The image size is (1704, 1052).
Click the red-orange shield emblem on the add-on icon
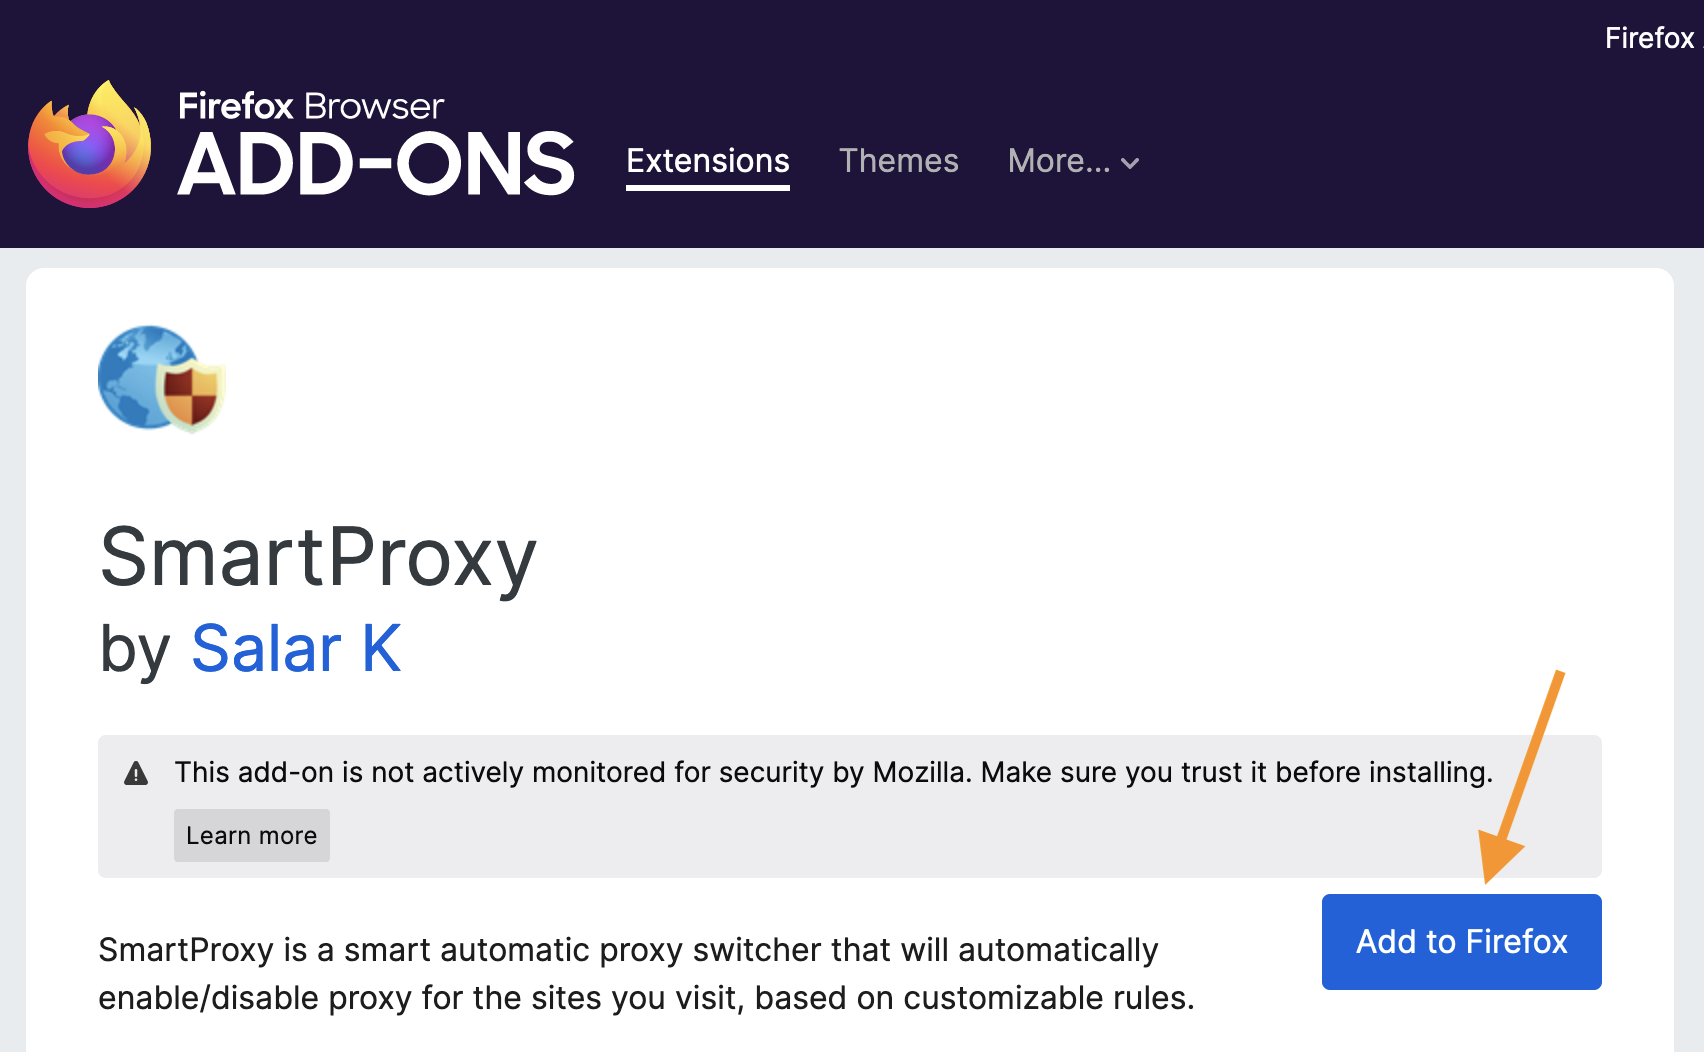(x=190, y=393)
